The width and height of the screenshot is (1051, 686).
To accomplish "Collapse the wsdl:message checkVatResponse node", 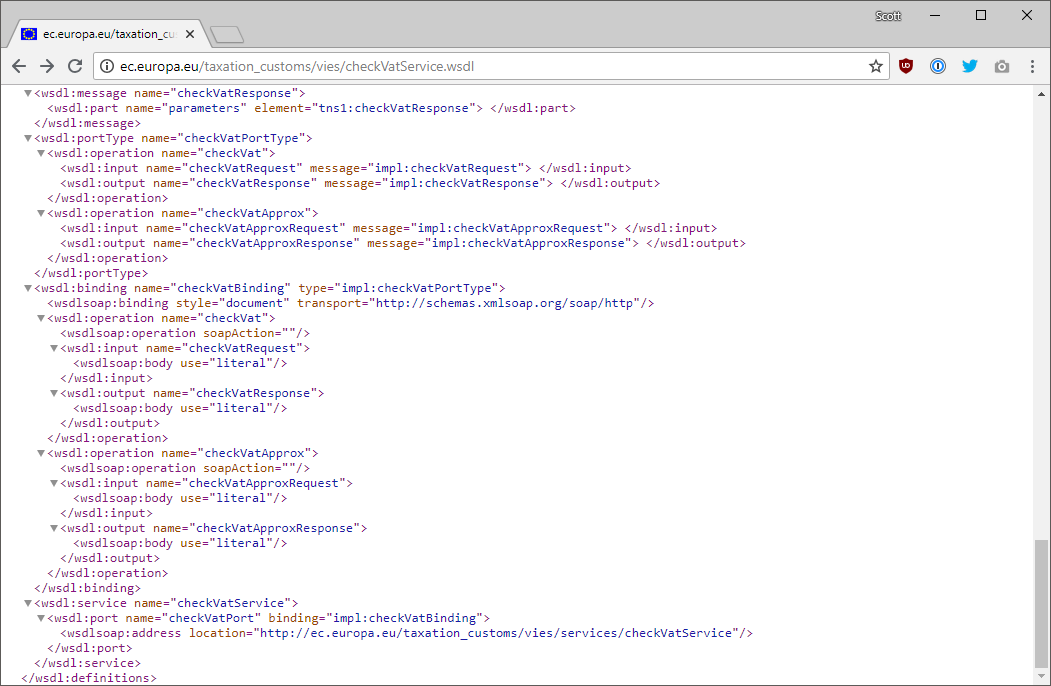I will (x=28, y=93).
